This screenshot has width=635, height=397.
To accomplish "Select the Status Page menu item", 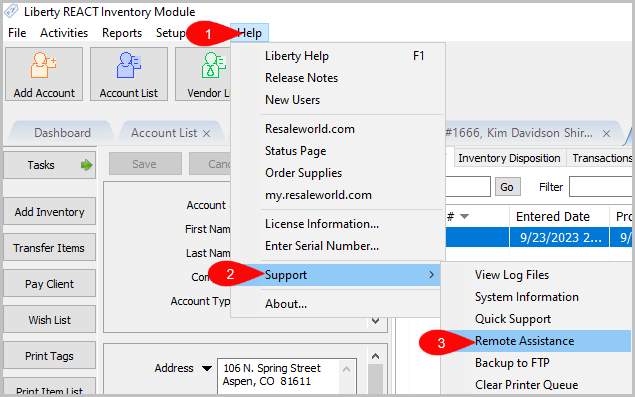I will coord(338,151).
